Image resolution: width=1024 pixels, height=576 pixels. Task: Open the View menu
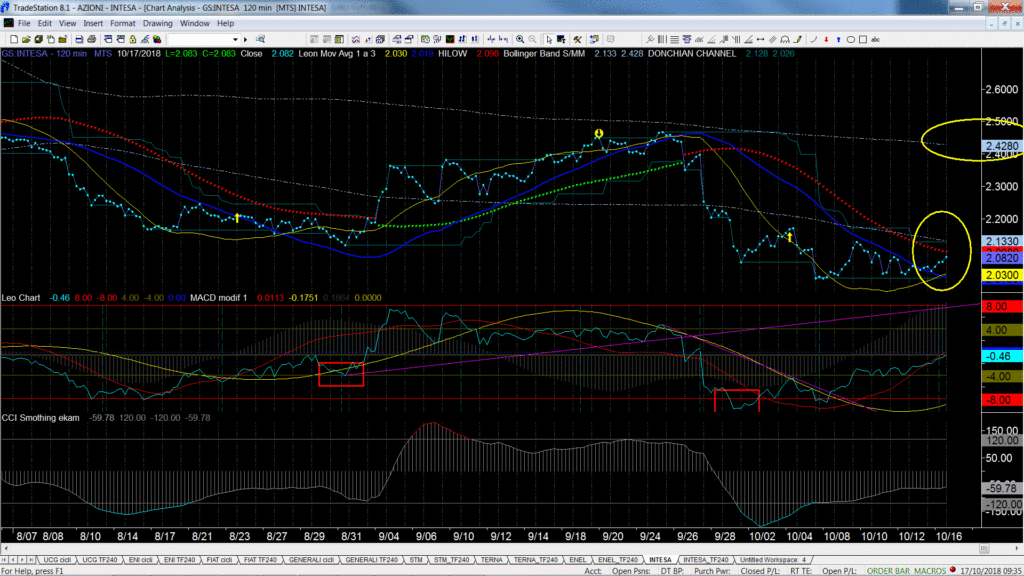point(67,24)
